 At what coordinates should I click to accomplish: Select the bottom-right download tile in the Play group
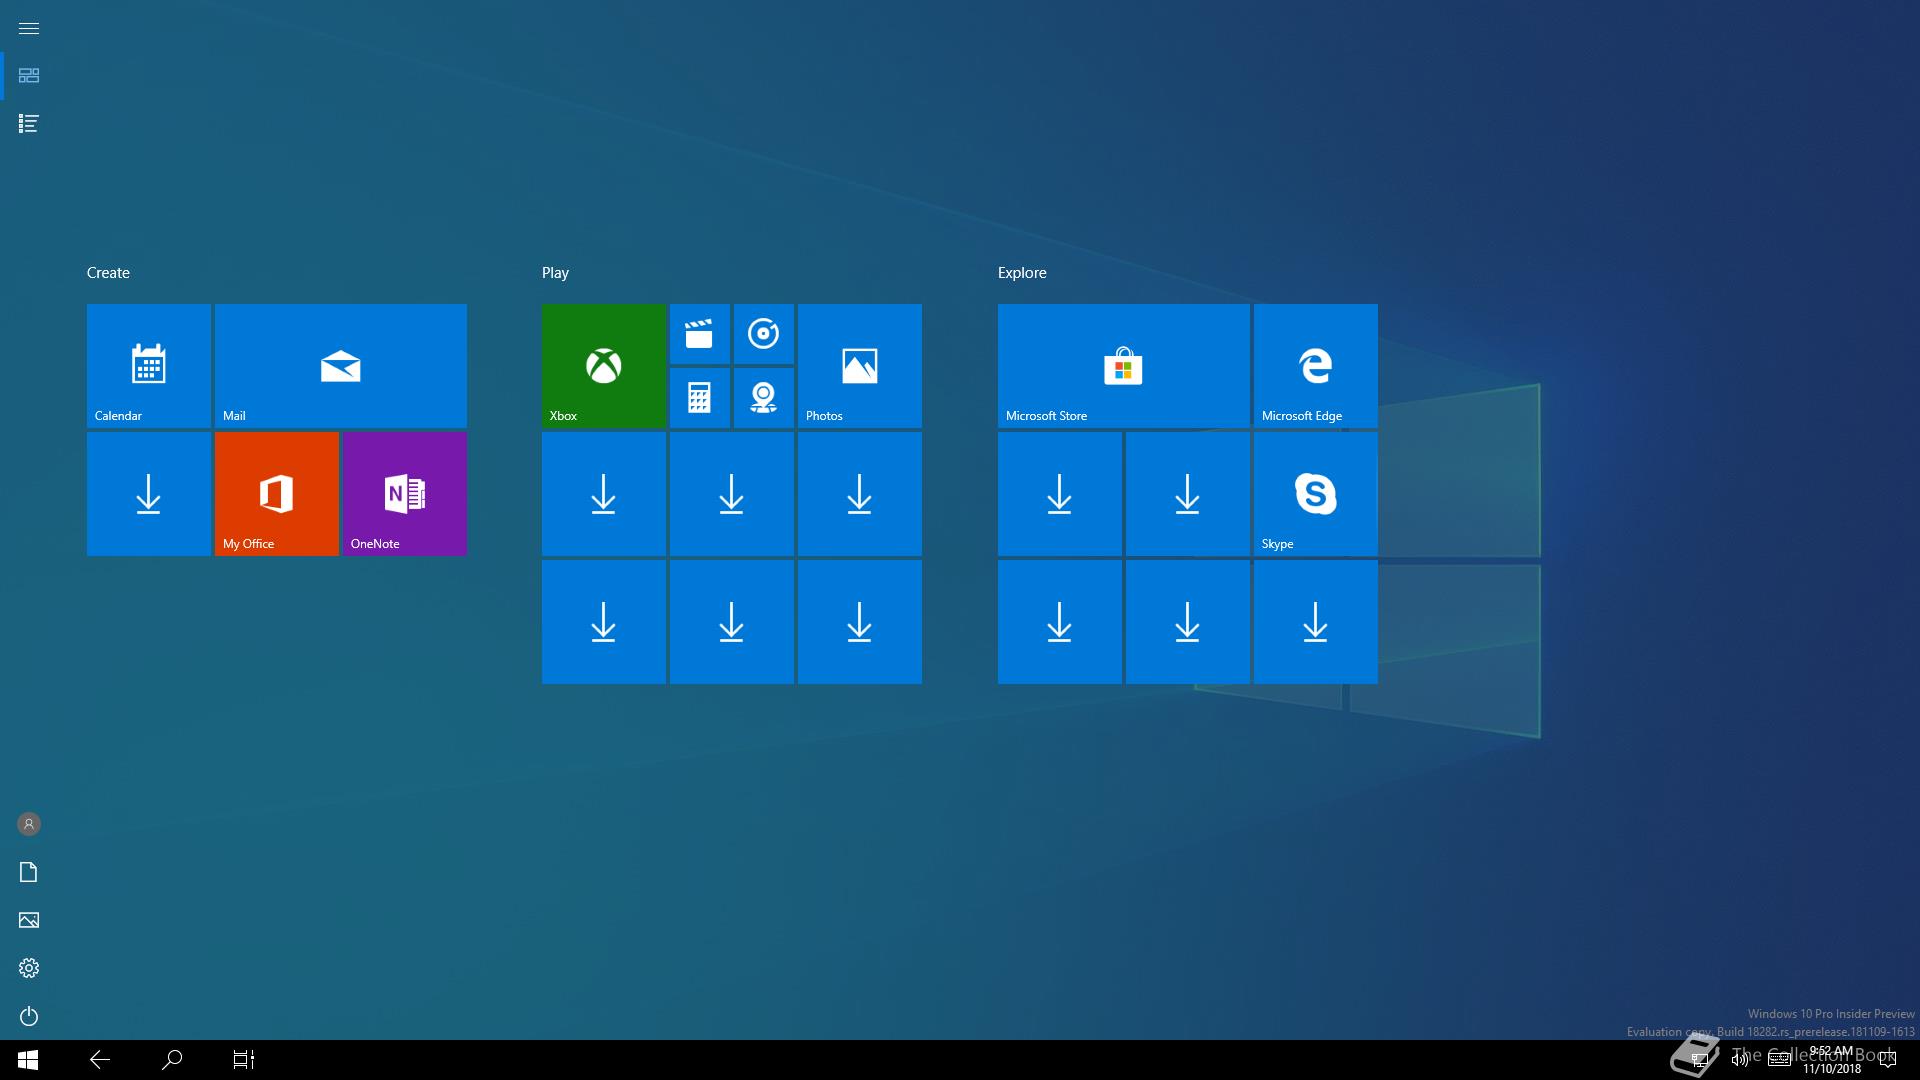coord(860,622)
